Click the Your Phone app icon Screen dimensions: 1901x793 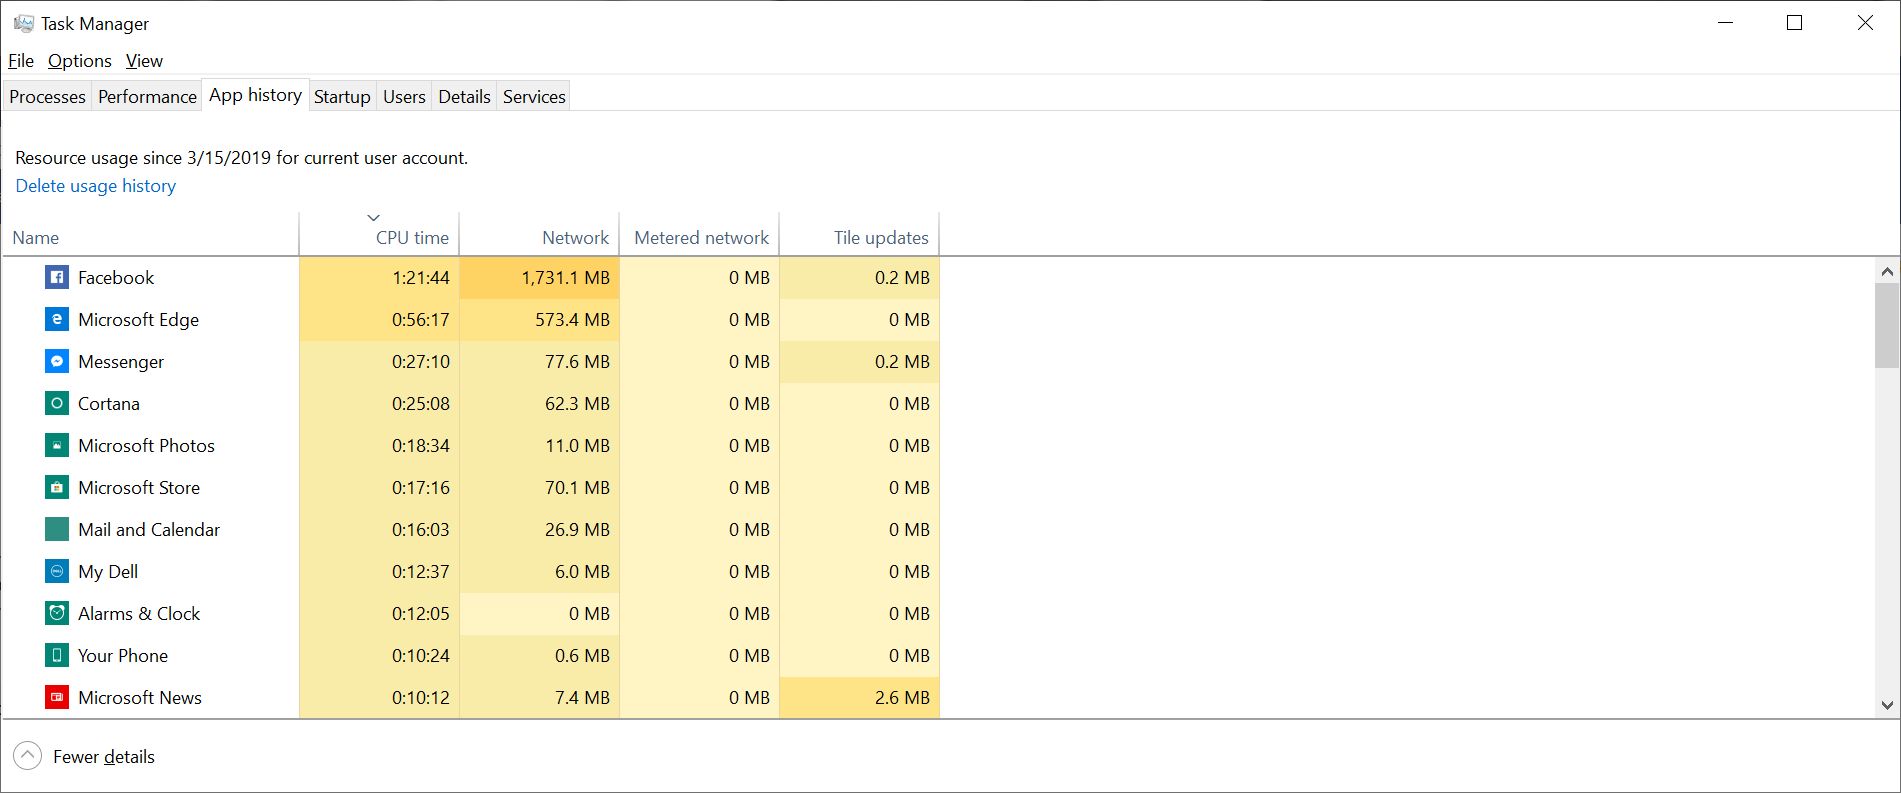[x=57, y=655]
